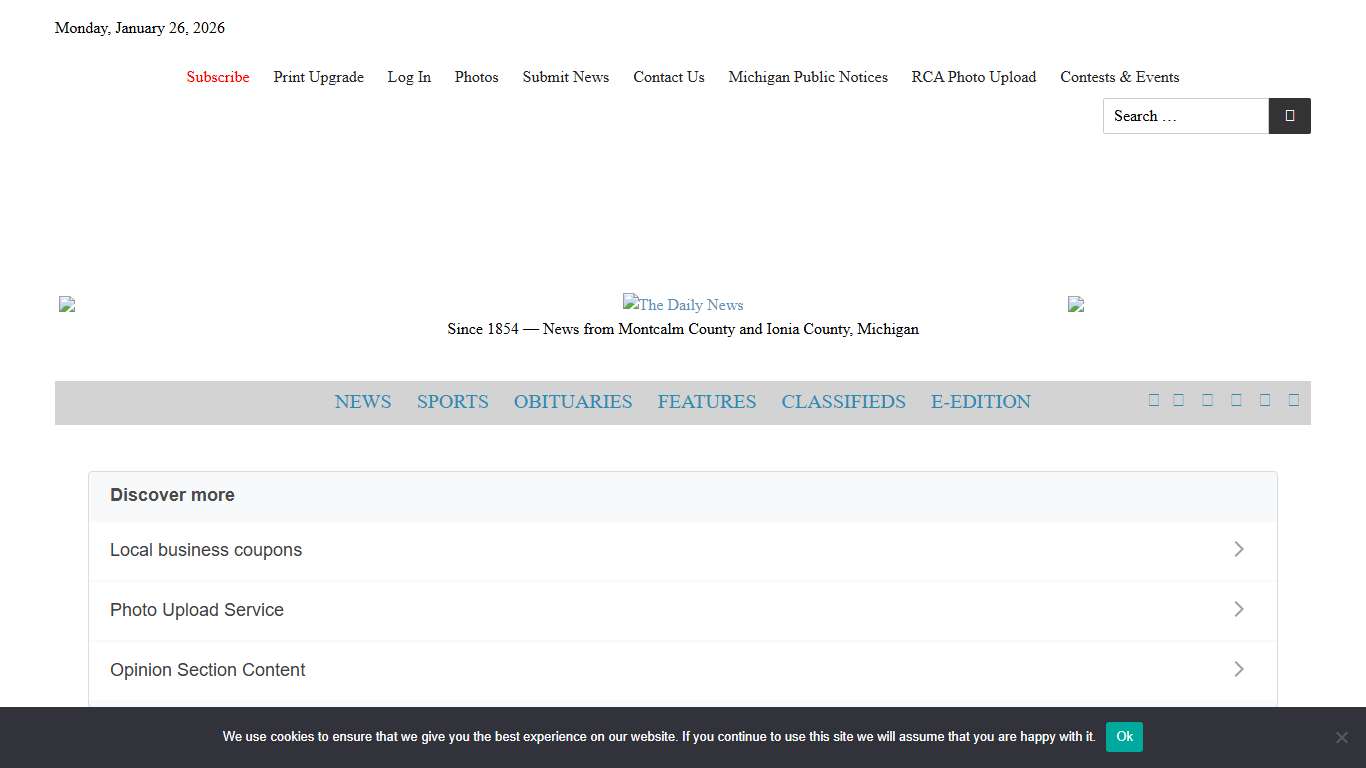1366x768 pixels.
Task: Click the last social icon in the gray navigation bar
Action: [x=1293, y=400]
